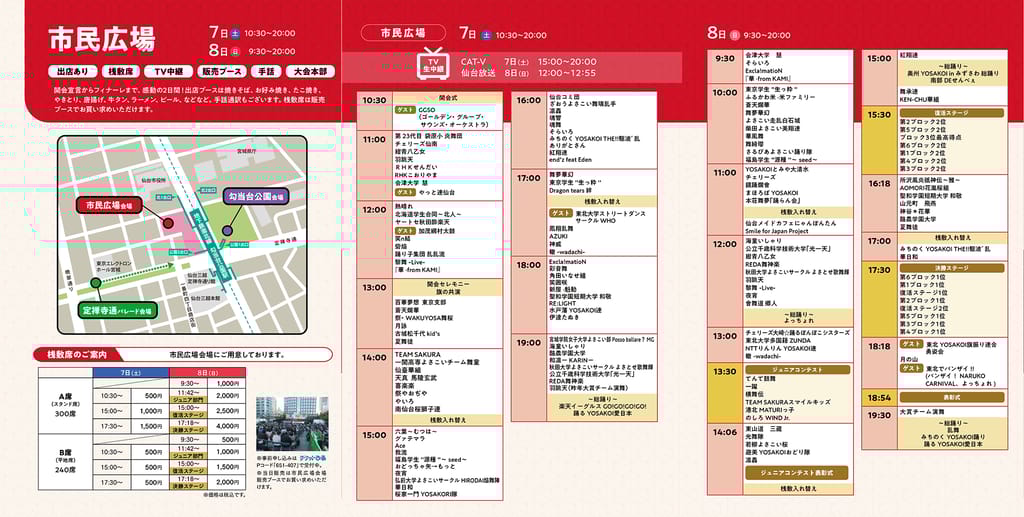Viewport: 1024px width, 517px height.
Task: Click the 大賞チーム演舞 entry
Action: [922, 411]
